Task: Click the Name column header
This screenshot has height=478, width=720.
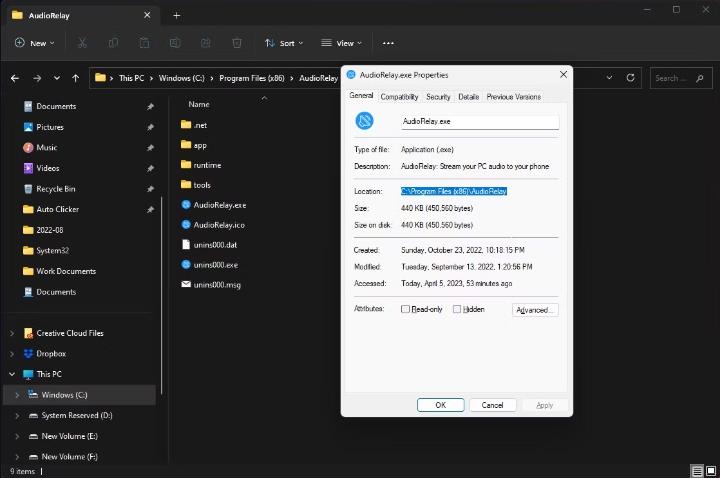Action: [x=199, y=104]
